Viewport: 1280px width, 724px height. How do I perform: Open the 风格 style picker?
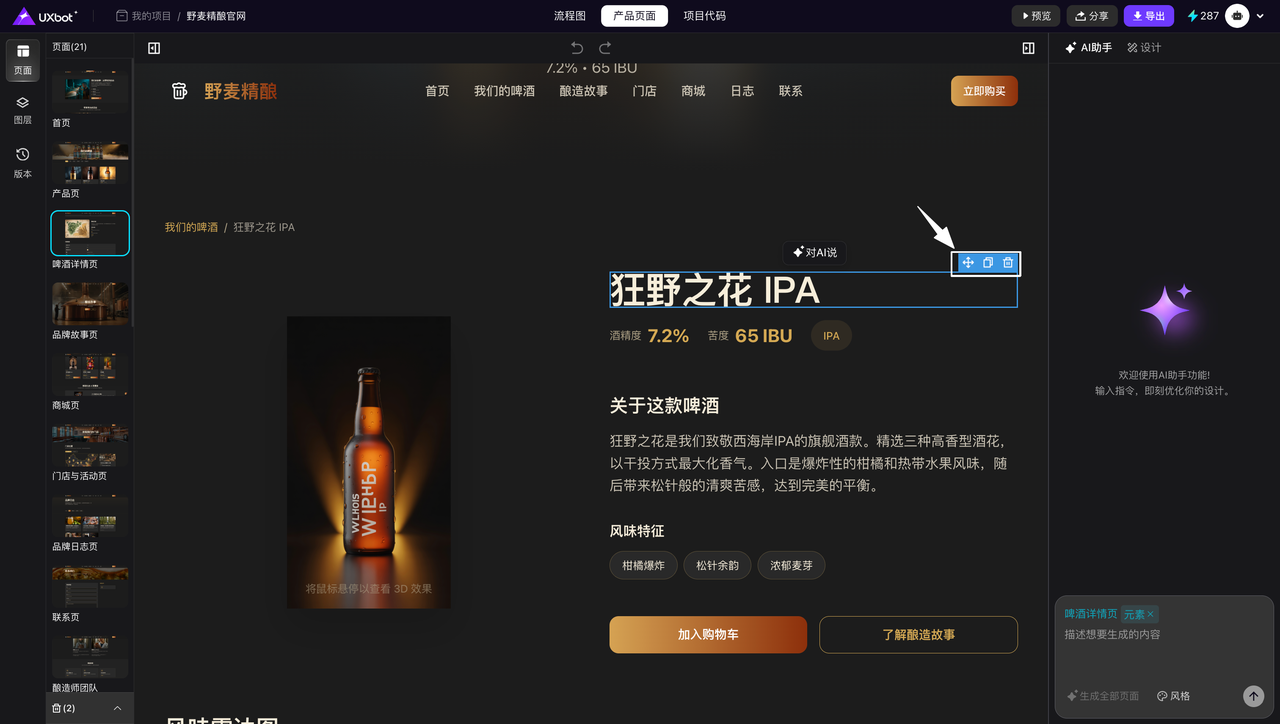(x=1173, y=696)
